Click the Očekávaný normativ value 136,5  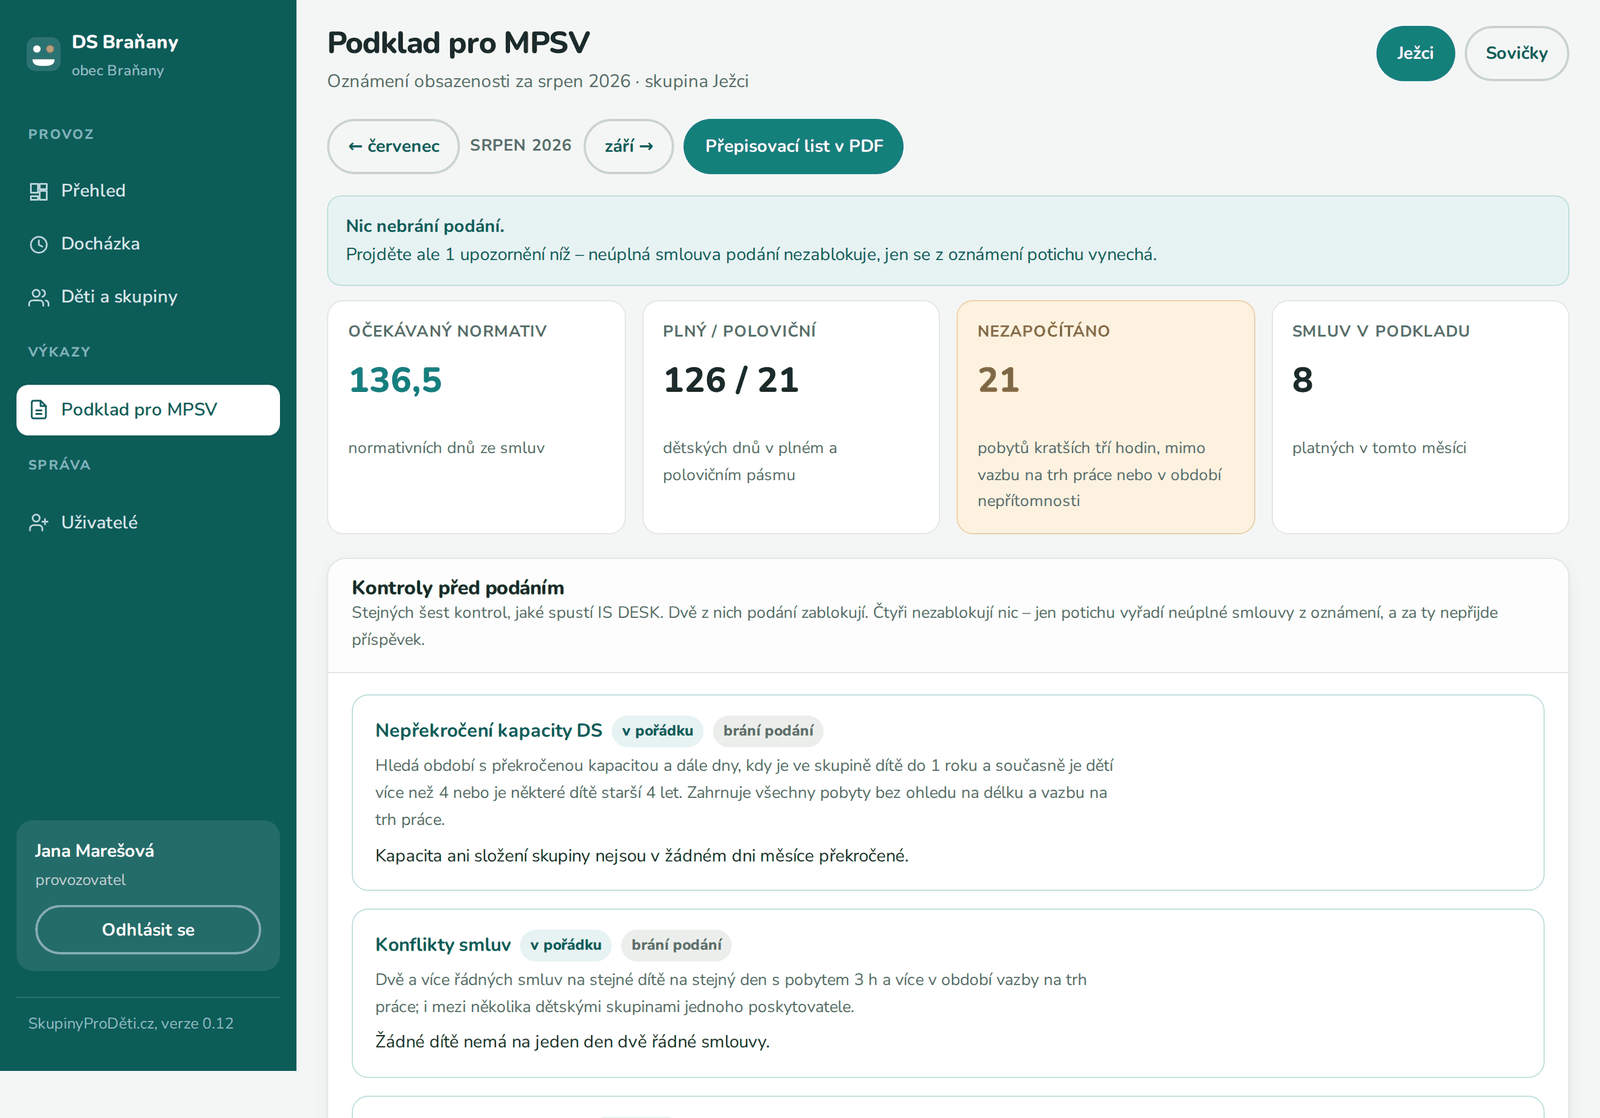tap(395, 380)
